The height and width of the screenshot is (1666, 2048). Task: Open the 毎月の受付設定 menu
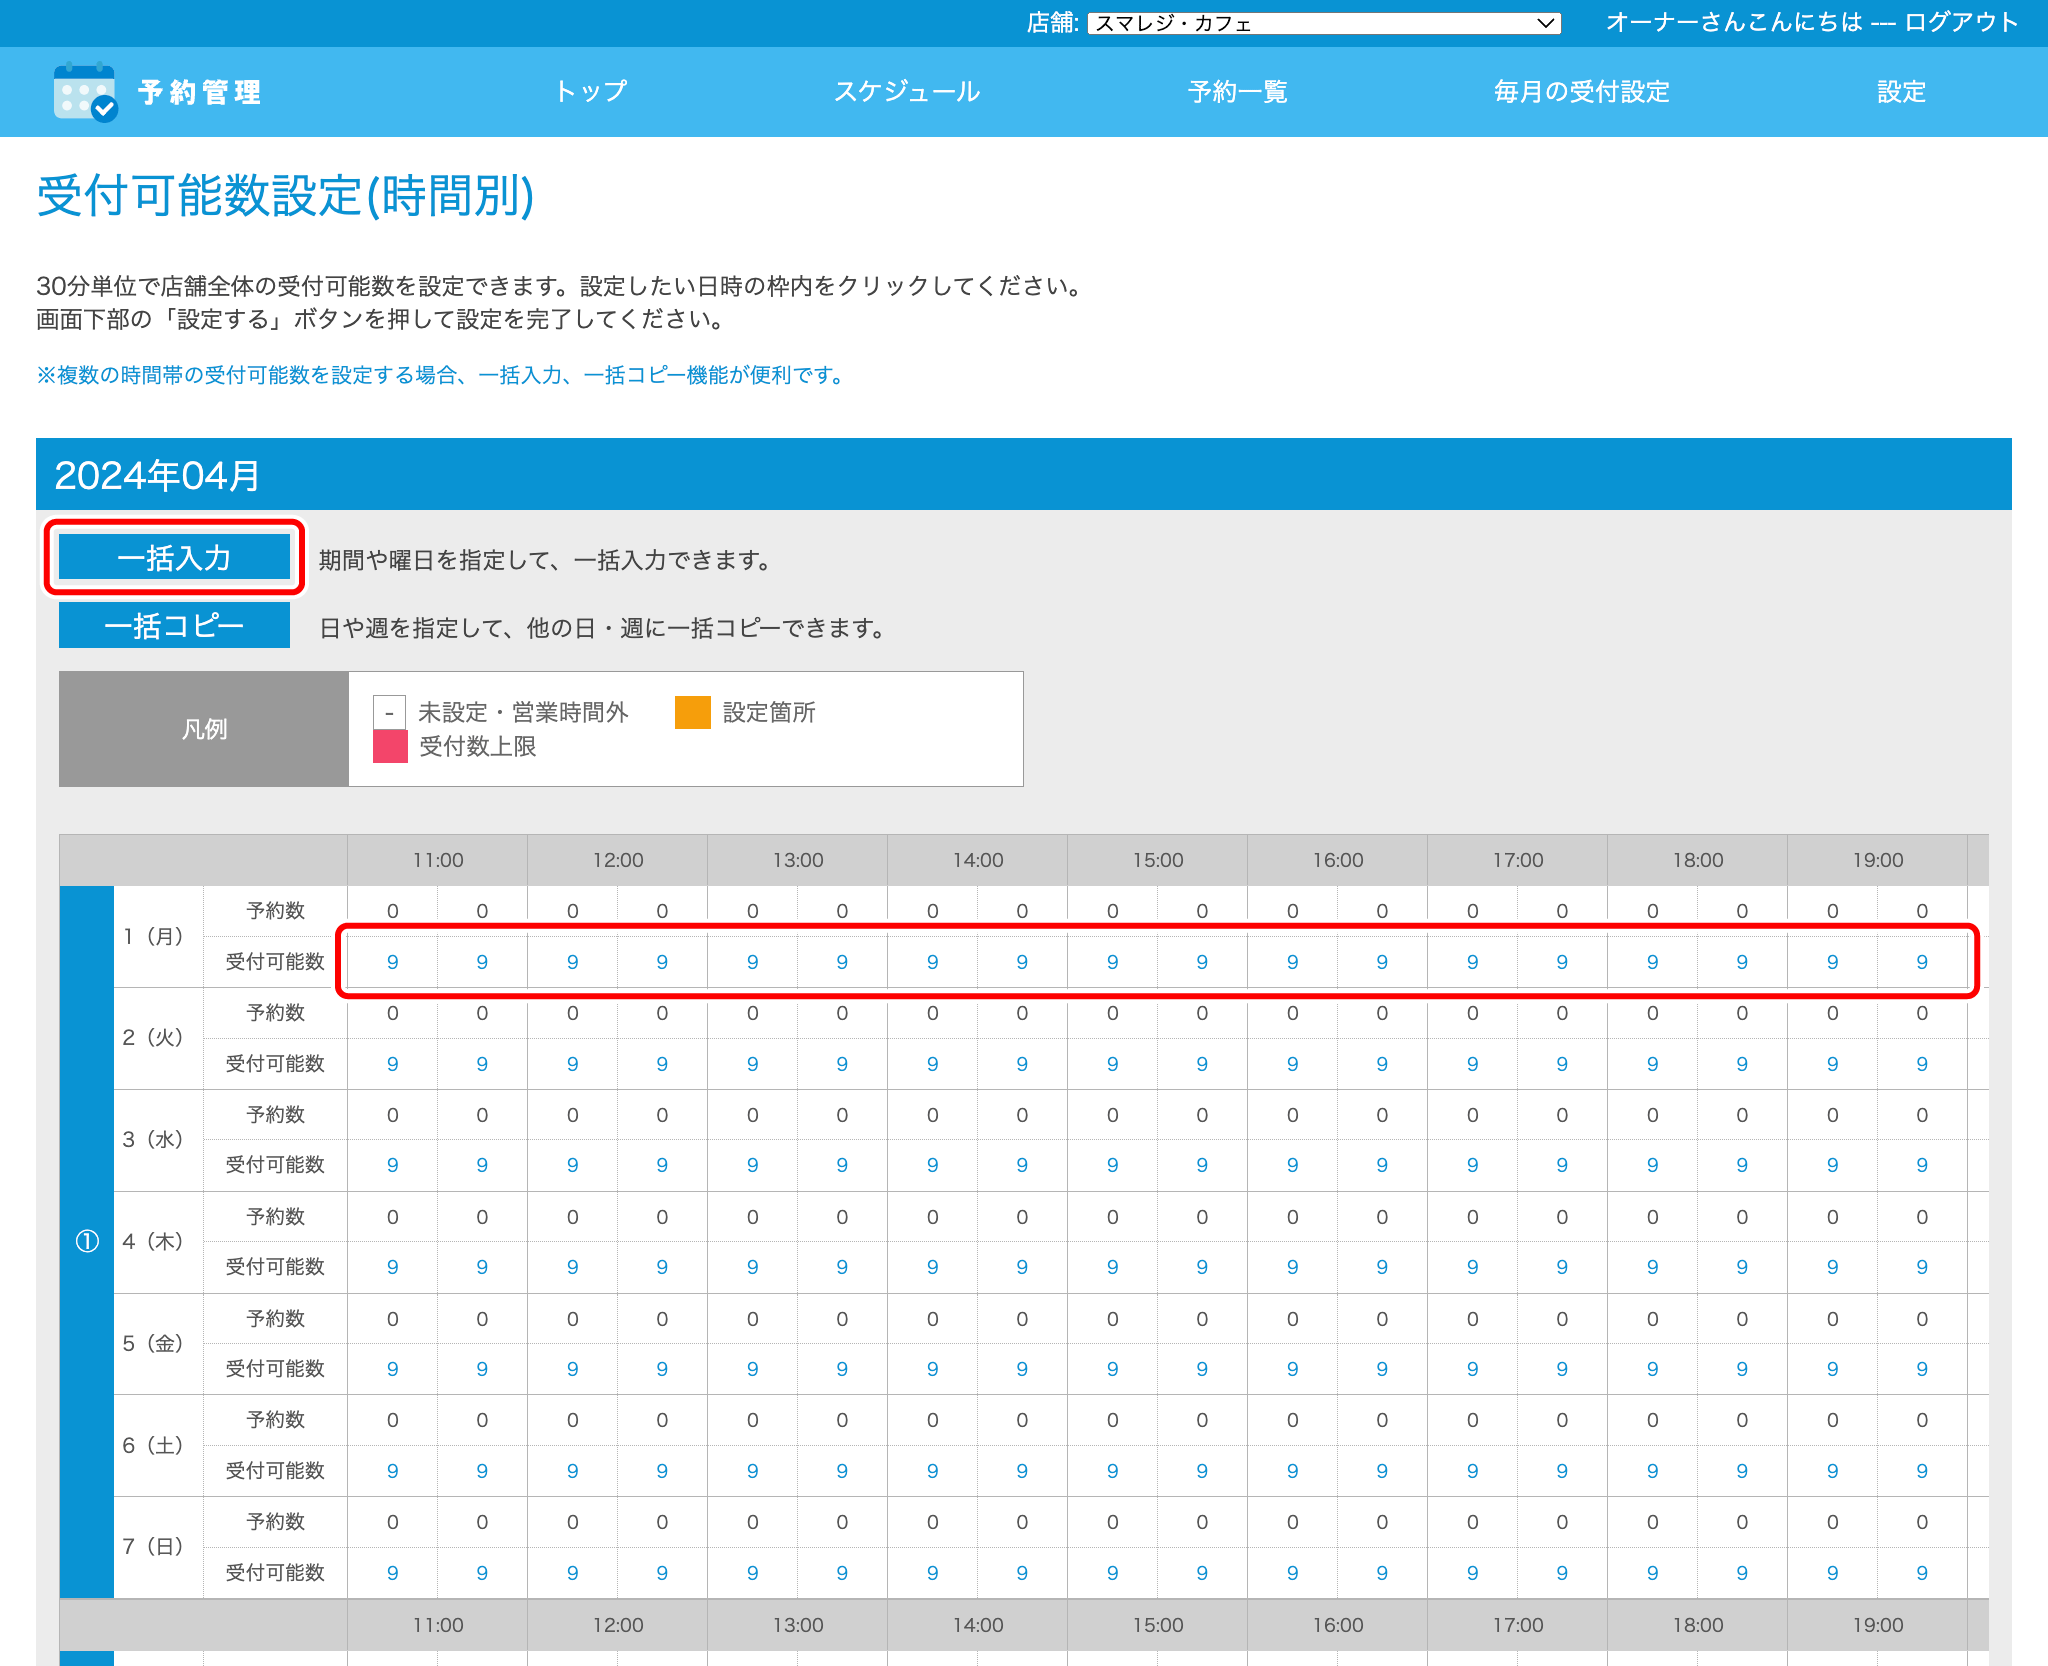coord(1581,92)
